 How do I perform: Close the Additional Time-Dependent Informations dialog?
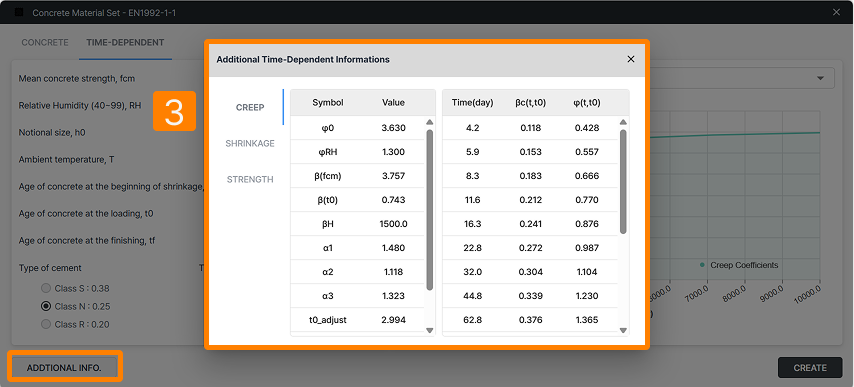point(631,59)
